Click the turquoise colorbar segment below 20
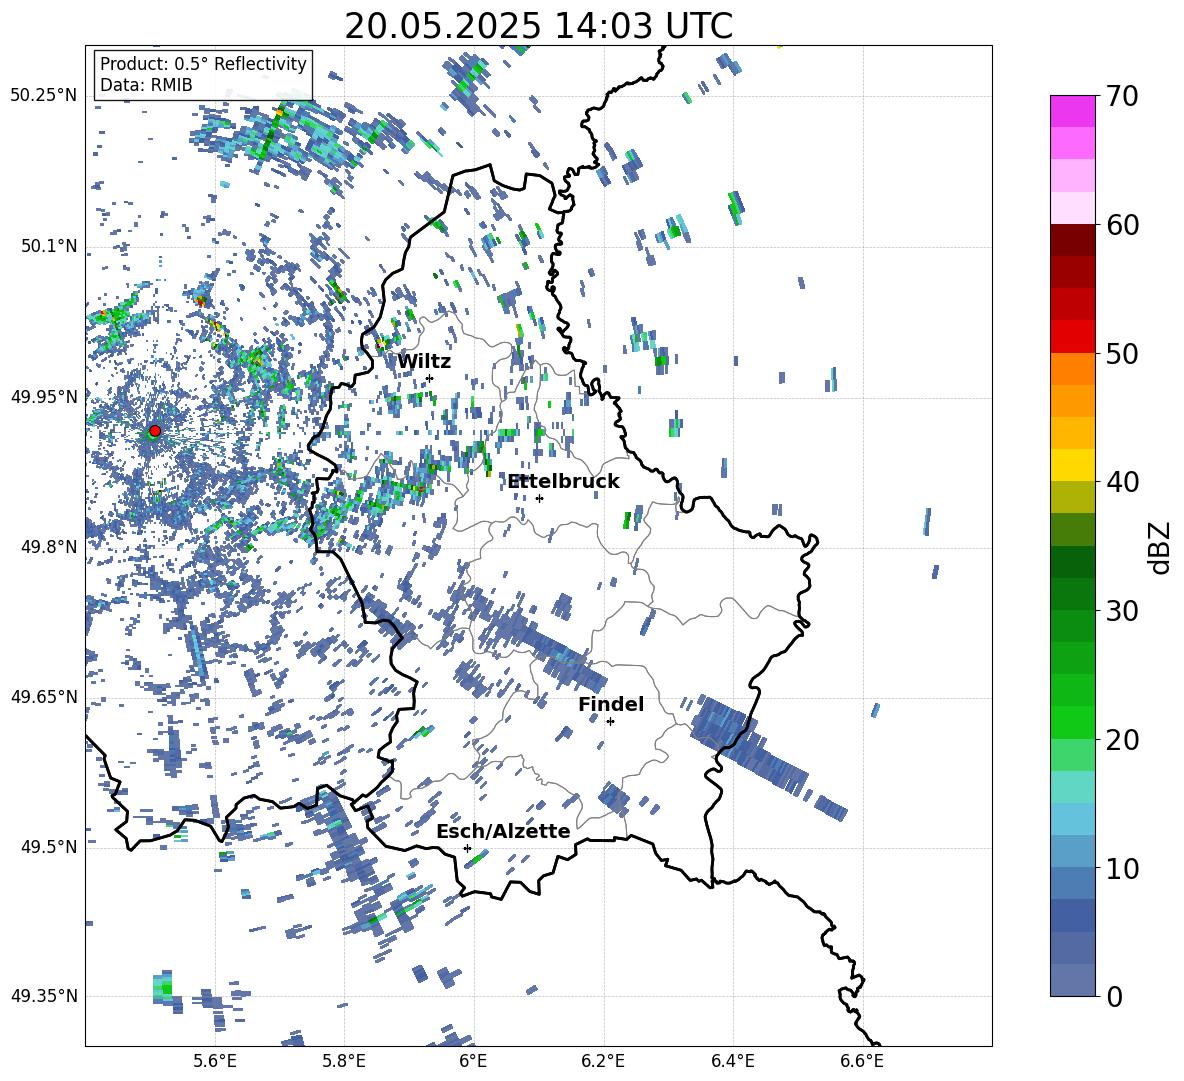 [x=1072, y=787]
